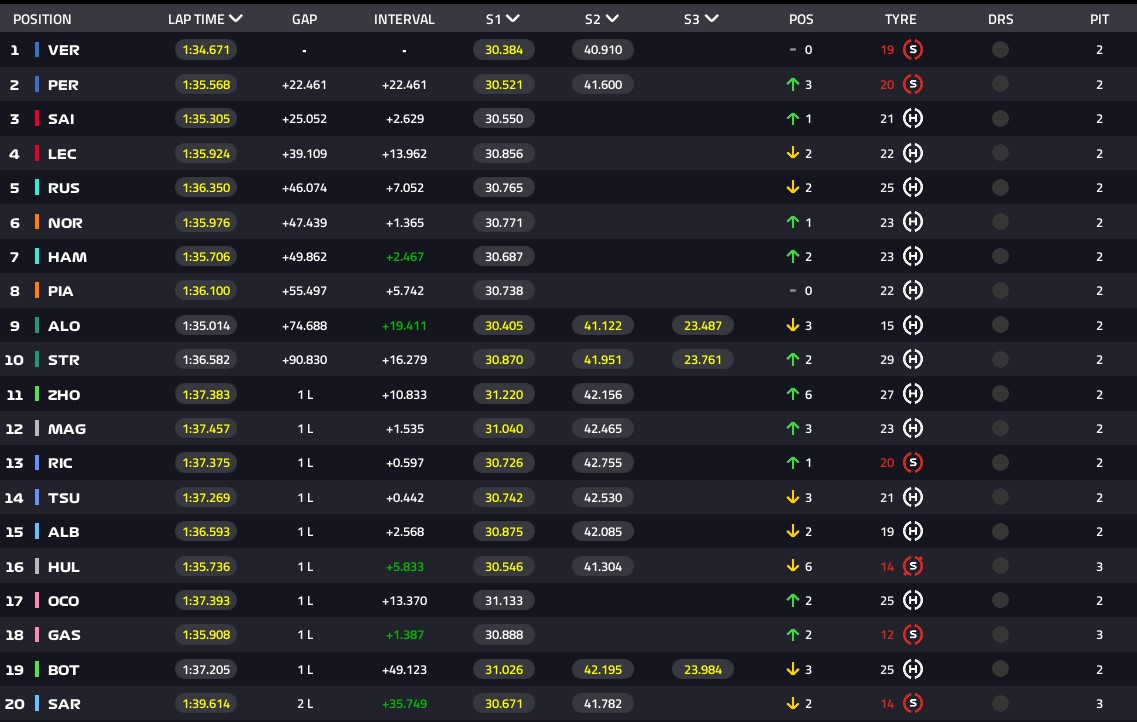Click Hulkenberg's soft tyre icon
1137x722 pixels.
point(912,566)
